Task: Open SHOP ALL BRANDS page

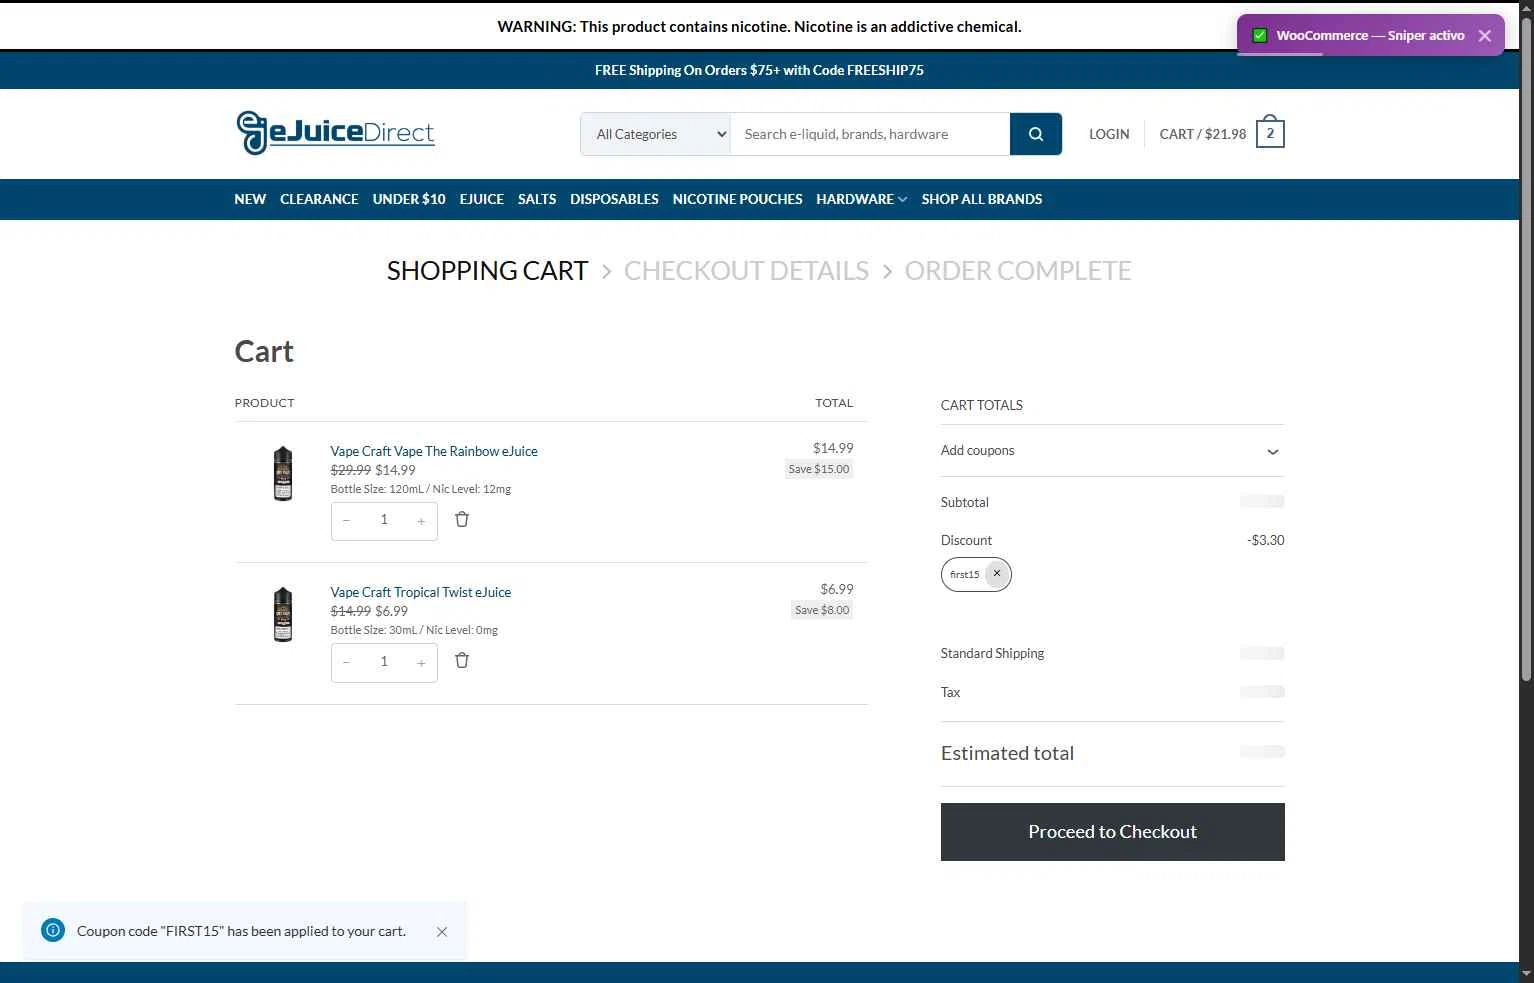Action: (x=982, y=199)
